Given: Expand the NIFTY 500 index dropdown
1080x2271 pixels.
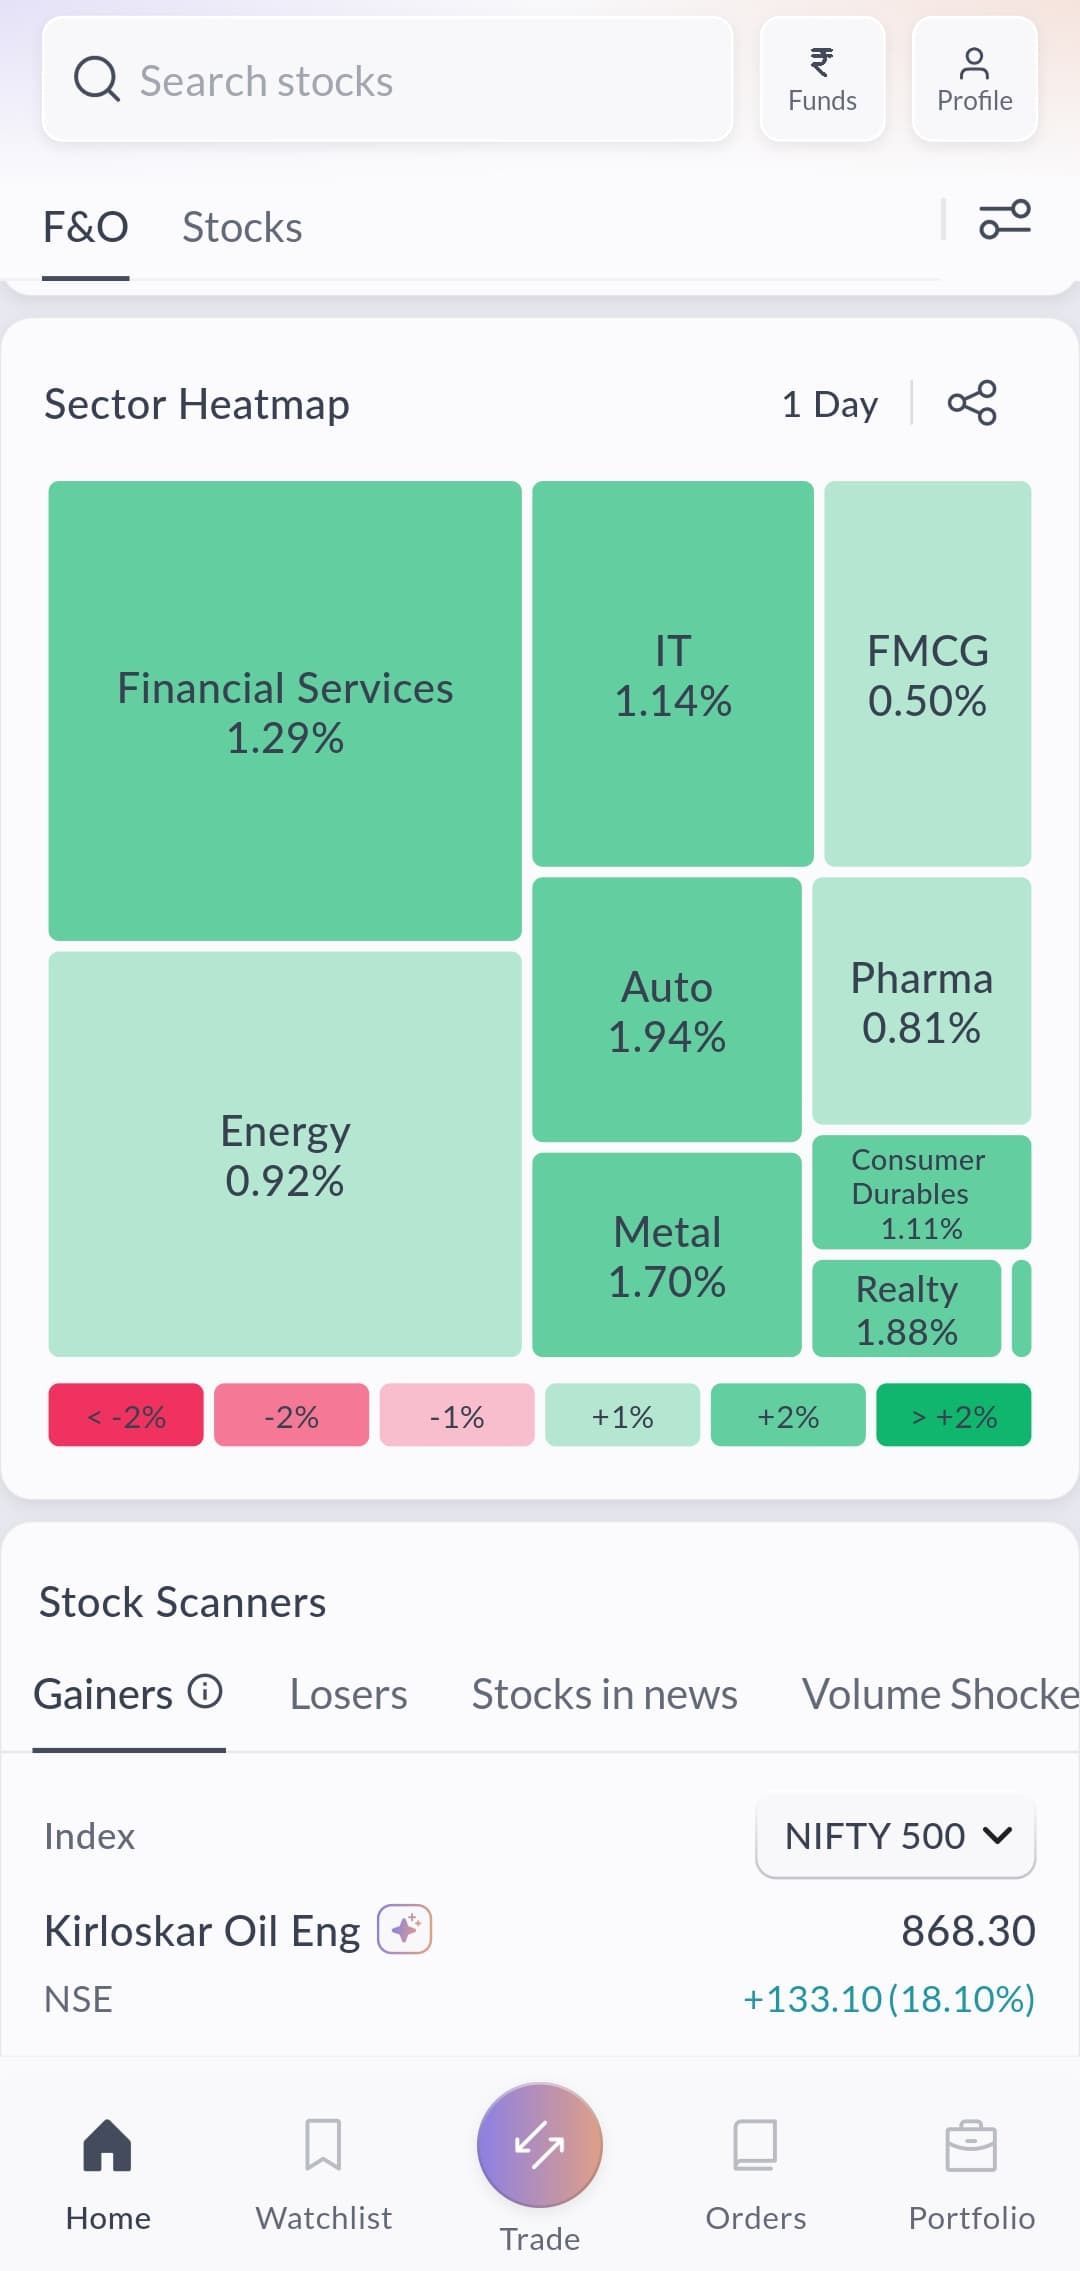Looking at the screenshot, I should point(895,1836).
